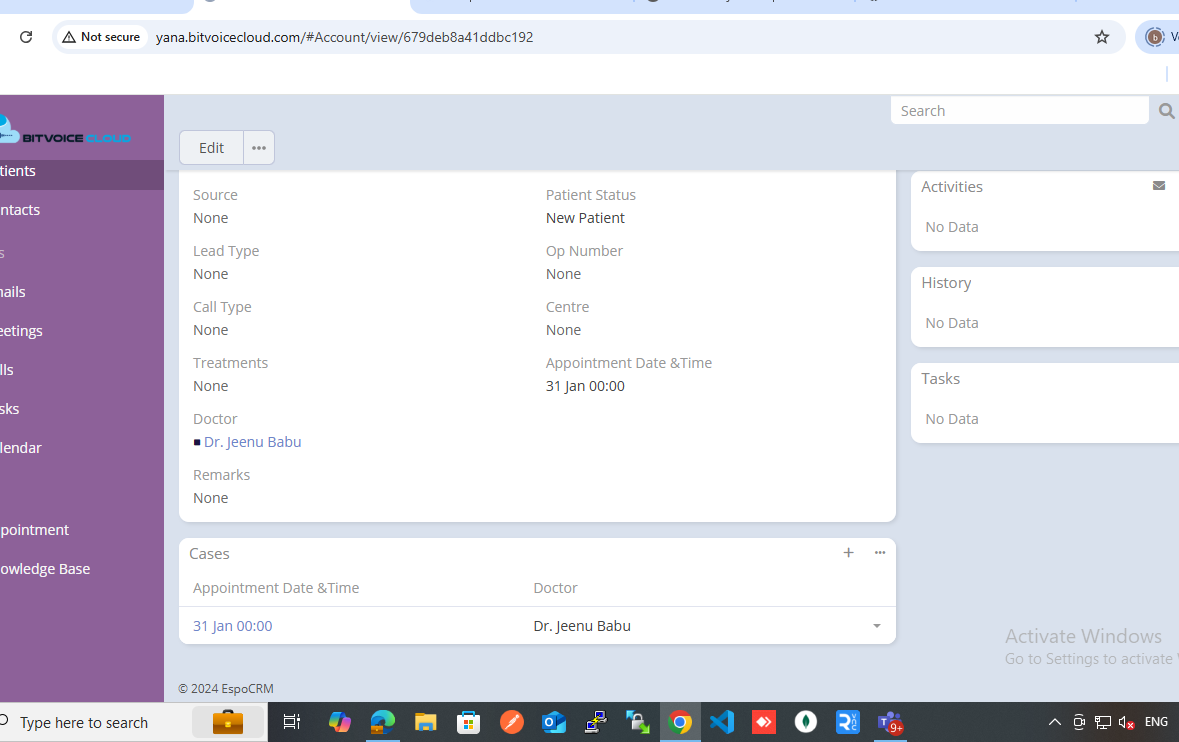Click the Search magnifier icon
Image resolution: width=1179 pixels, height=742 pixels.
pyautogui.click(x=1166, y=111)
